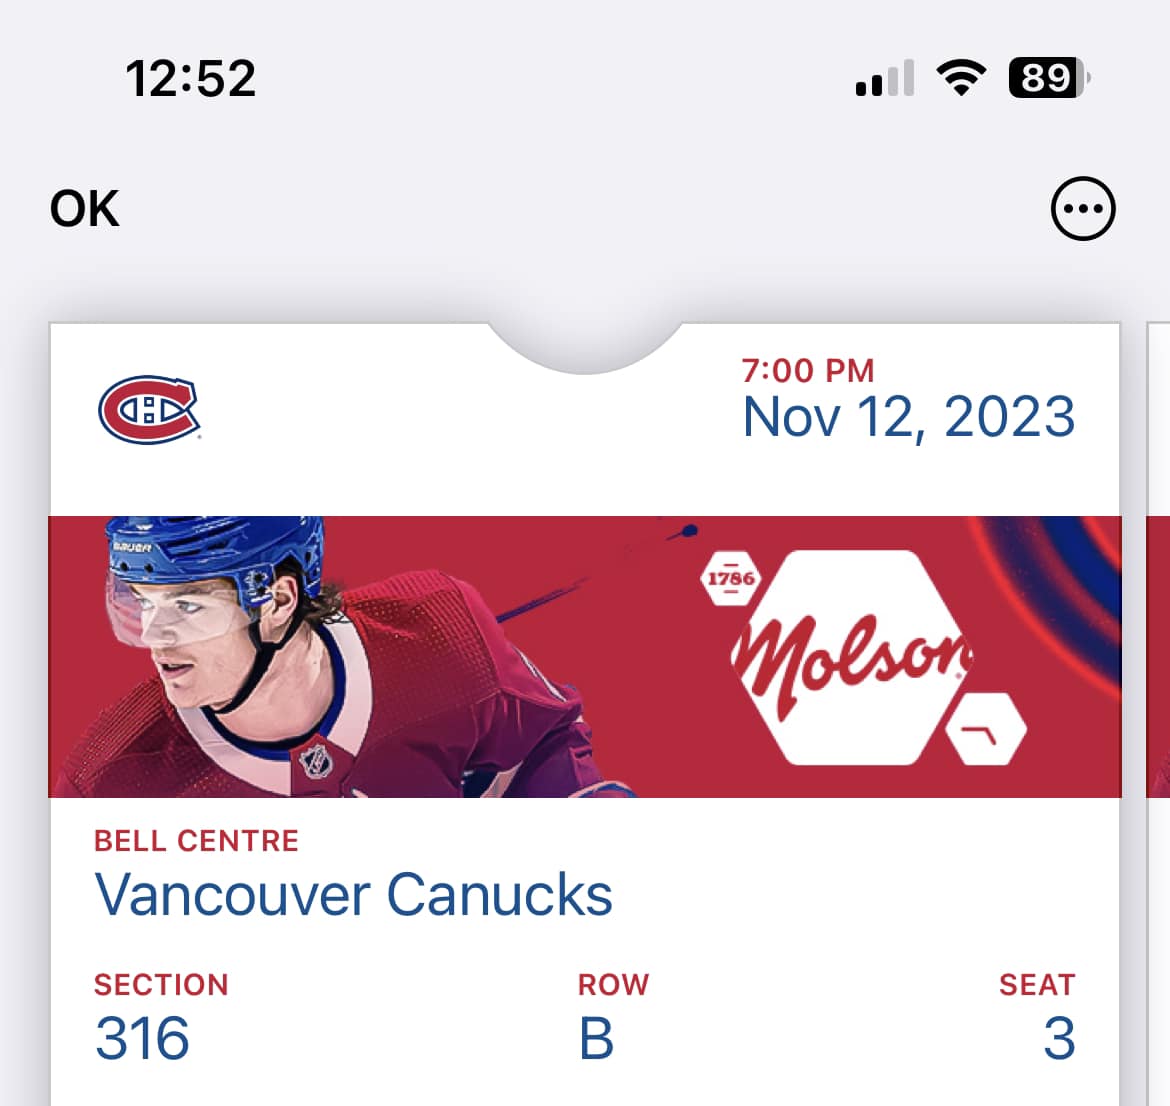Tap the Nov 12, 2023 date
1170x1106 pixels.
[908, 417]
